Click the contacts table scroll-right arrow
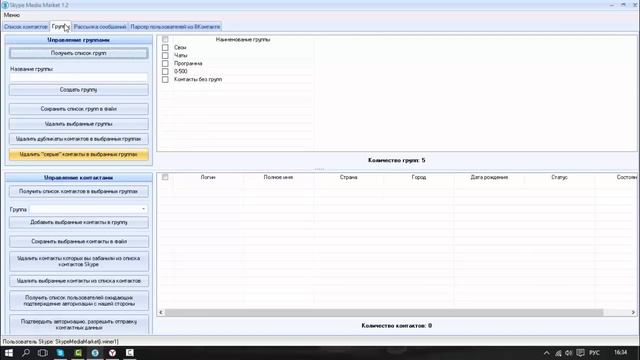This screenshot has height=360, width=640. pos(633,312)
